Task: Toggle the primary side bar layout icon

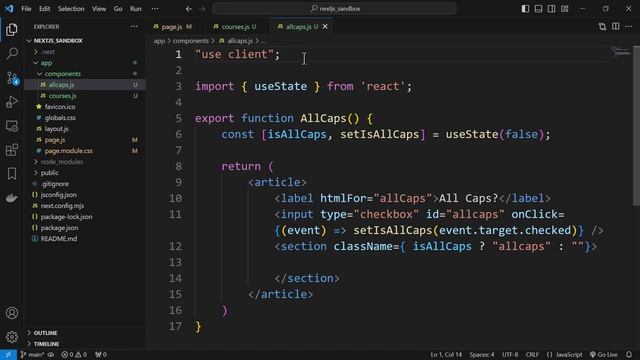Action: click(x=525, y=9)
